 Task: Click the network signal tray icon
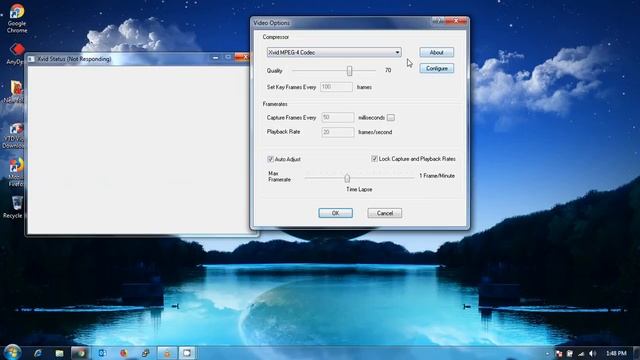coord(581,353)
